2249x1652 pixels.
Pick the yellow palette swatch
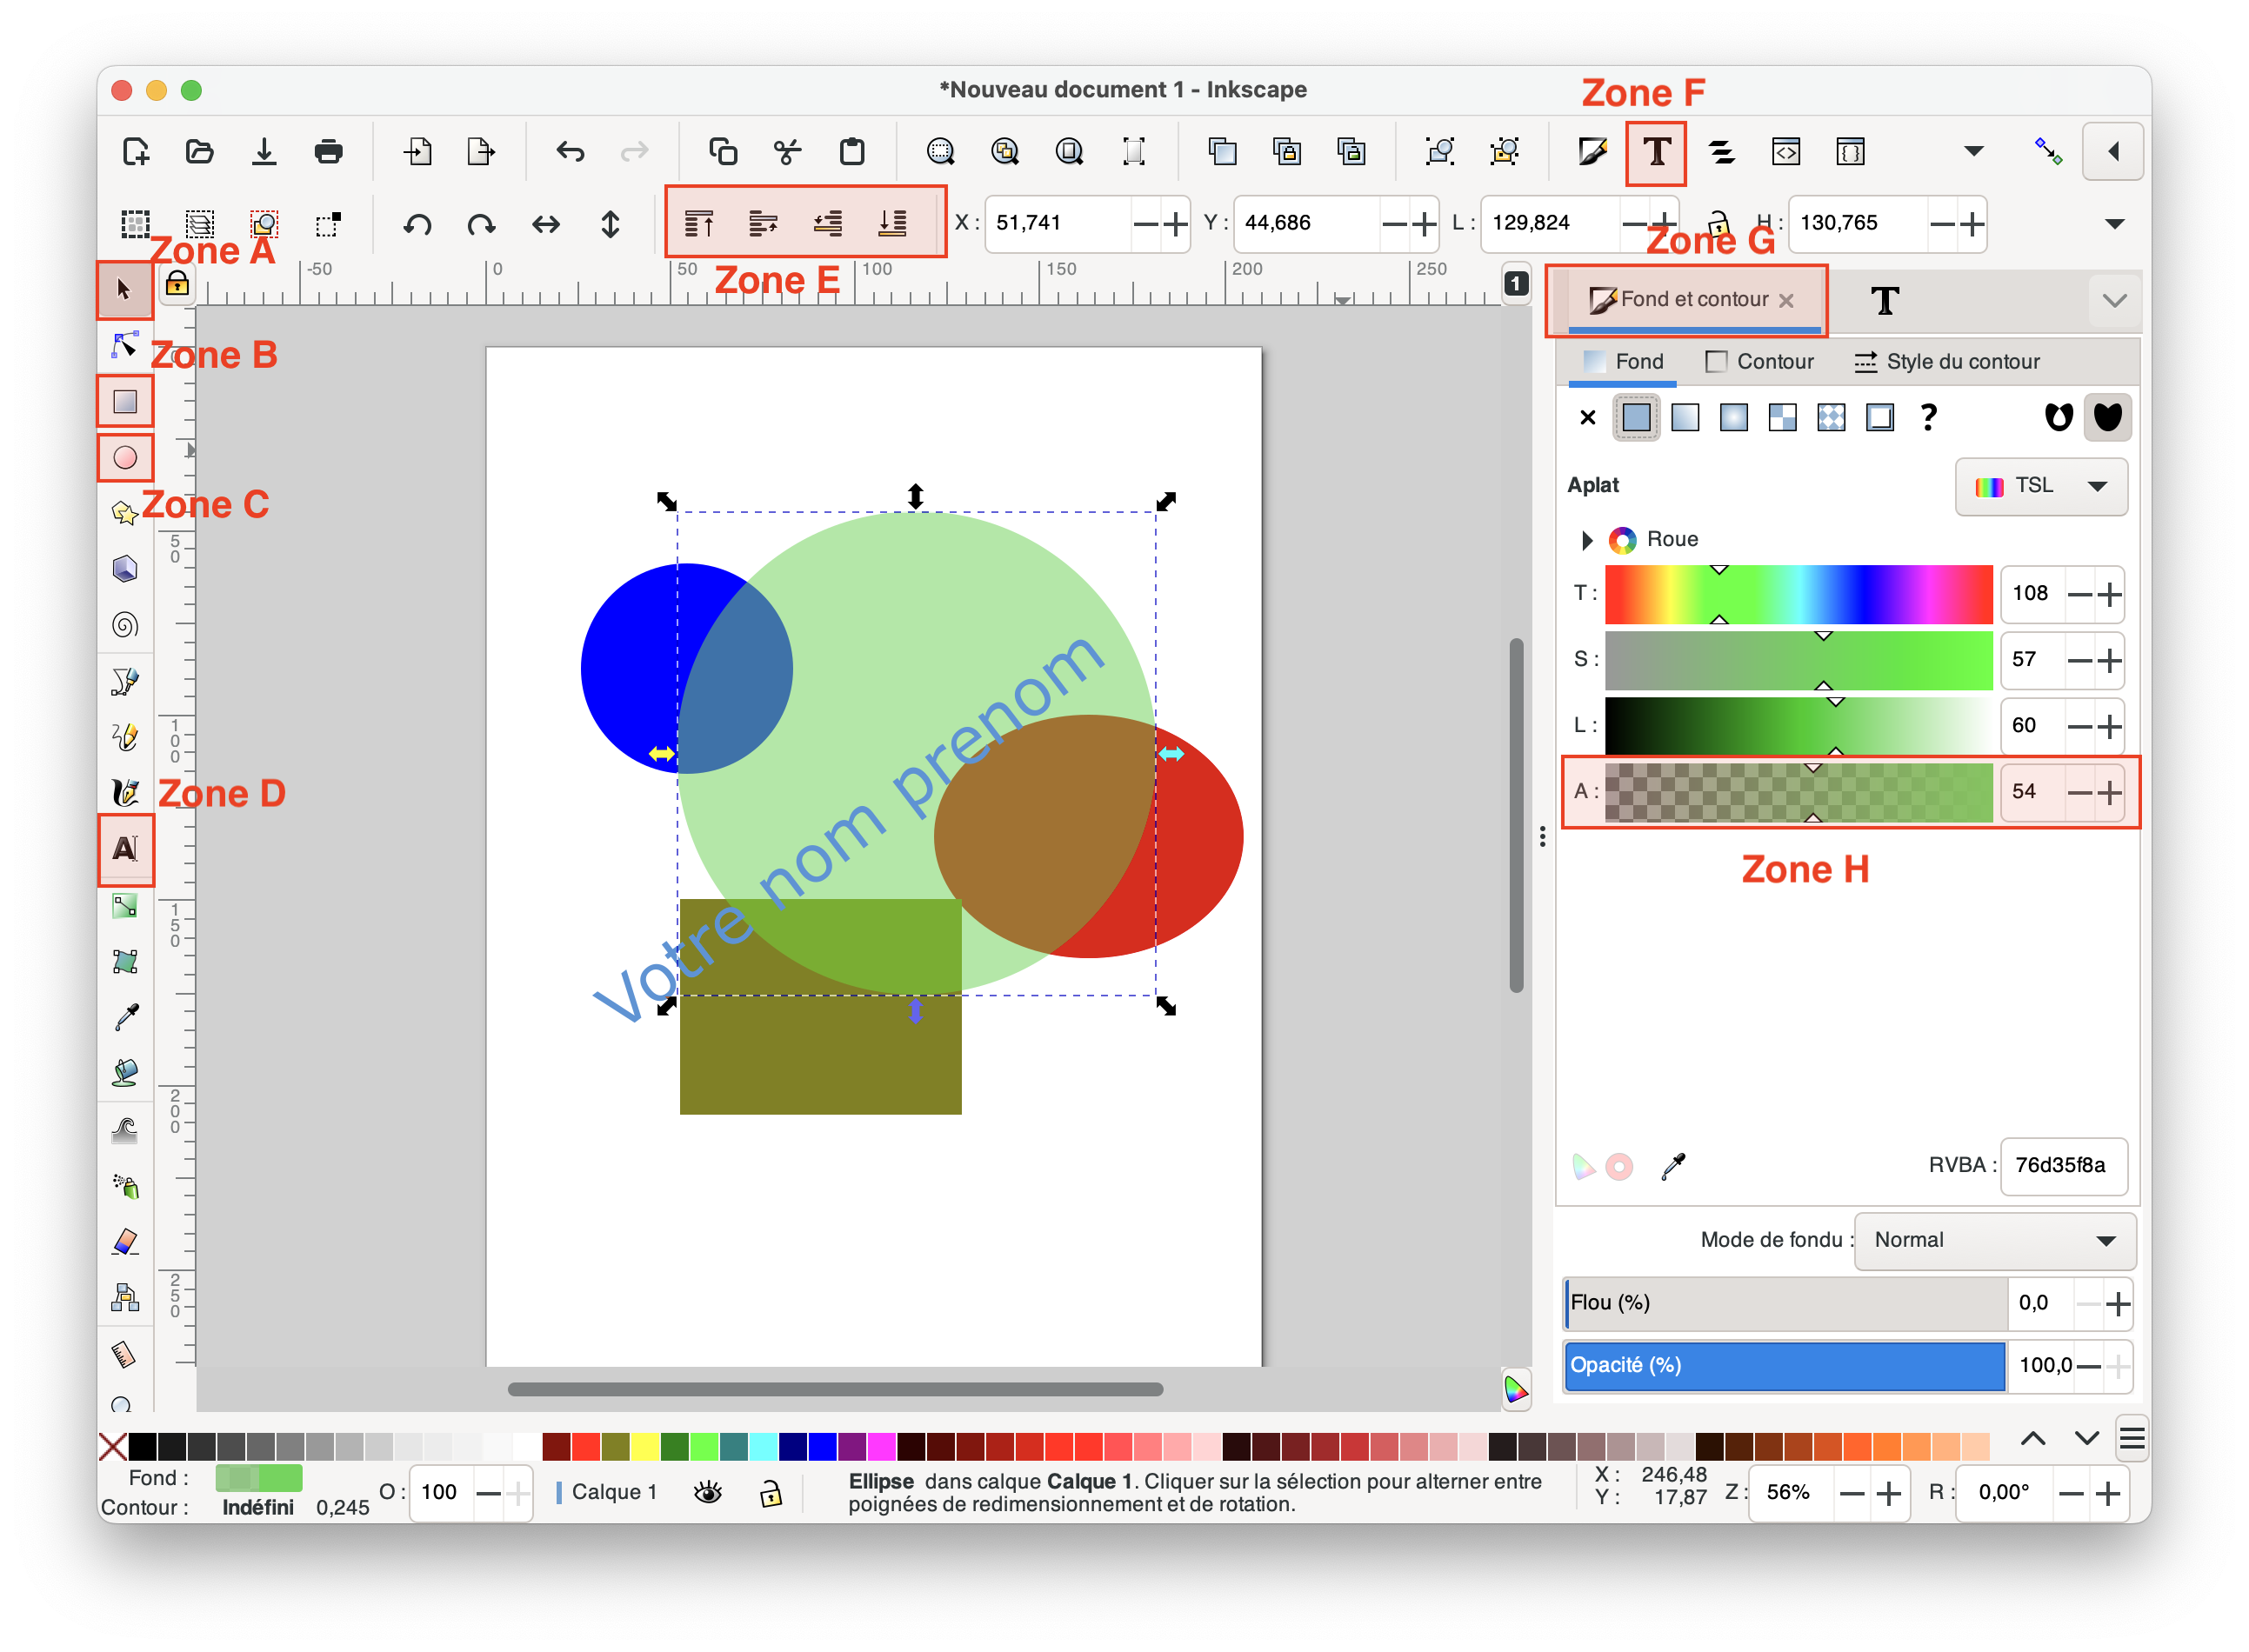[646, 1446]
